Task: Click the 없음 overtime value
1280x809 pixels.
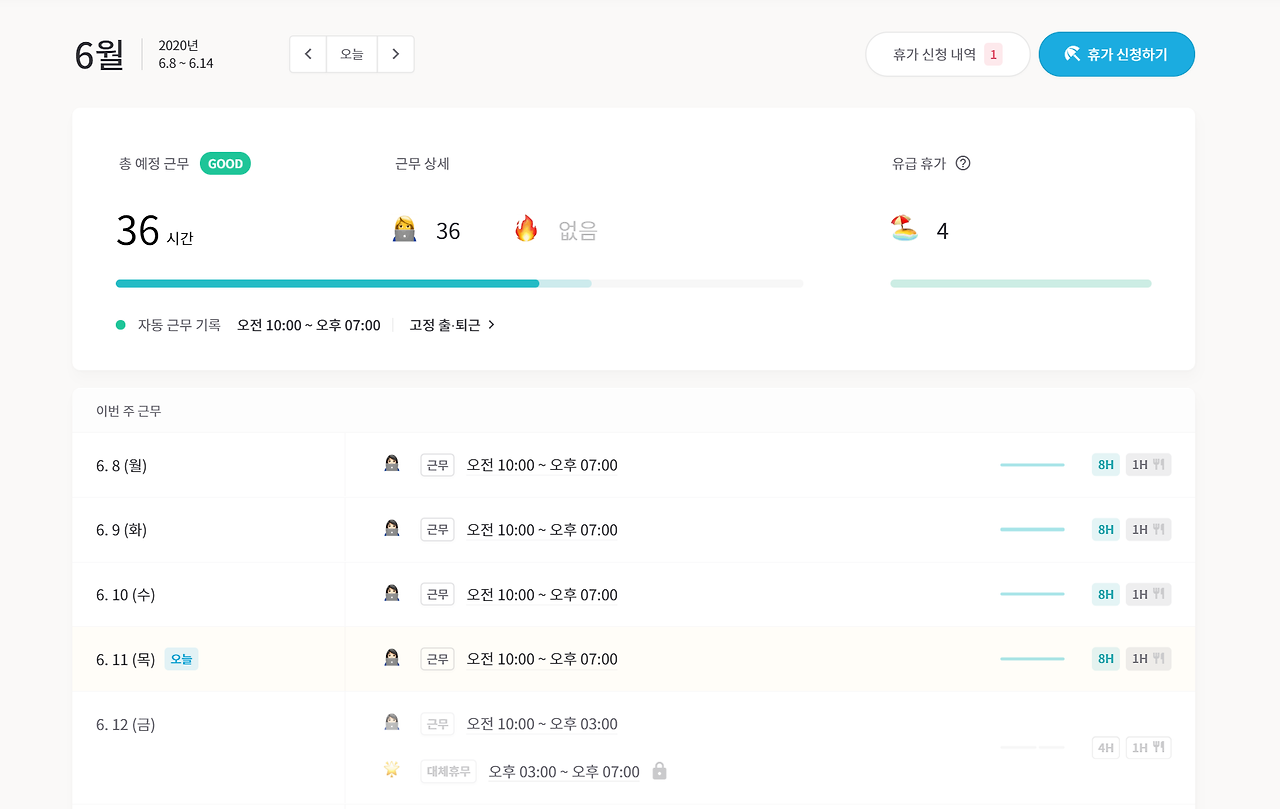Action: pos(578,231)
